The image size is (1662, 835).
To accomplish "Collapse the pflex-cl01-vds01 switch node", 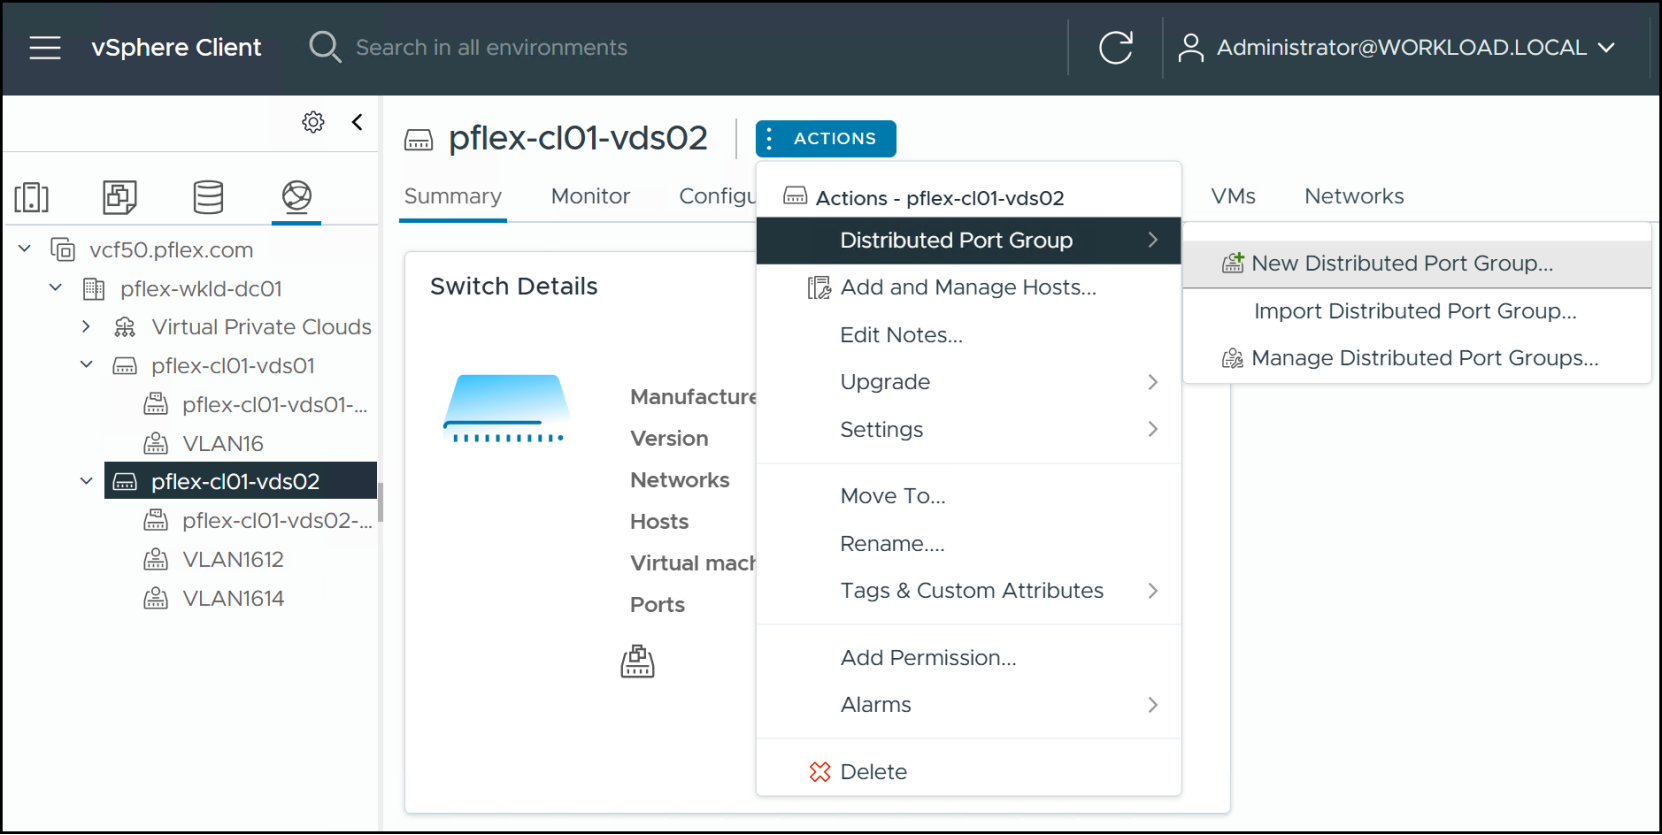I will tap(86, 365).
